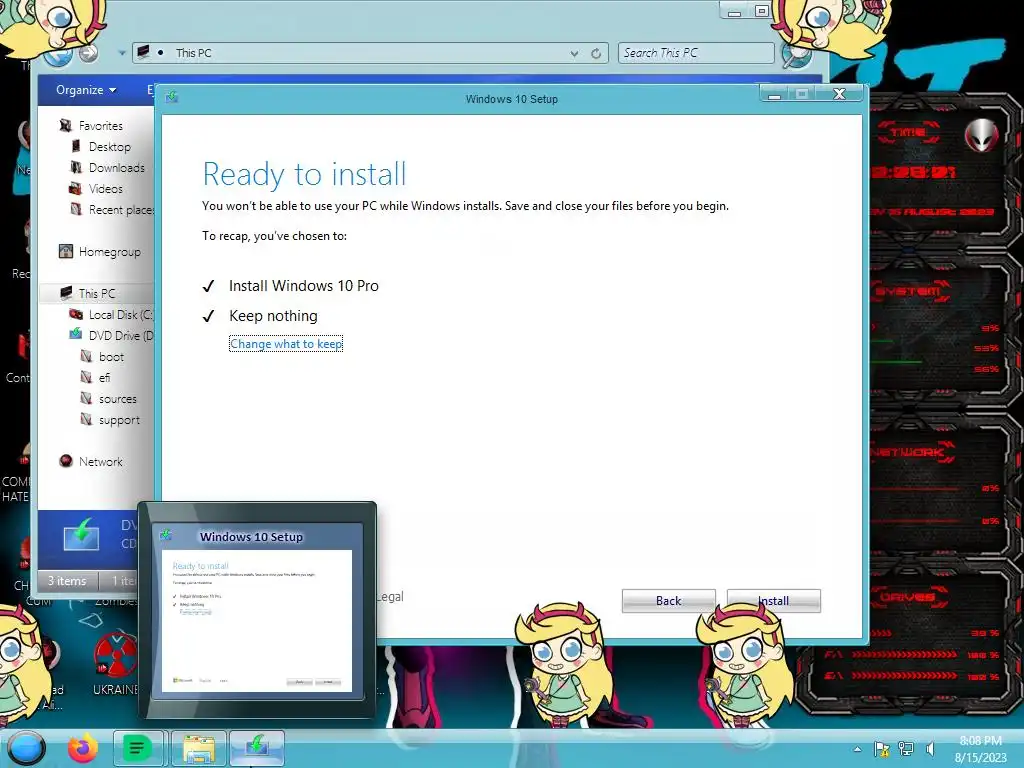
Task: Expand the address bar history dropdown arrow
Action: [574, 54]
